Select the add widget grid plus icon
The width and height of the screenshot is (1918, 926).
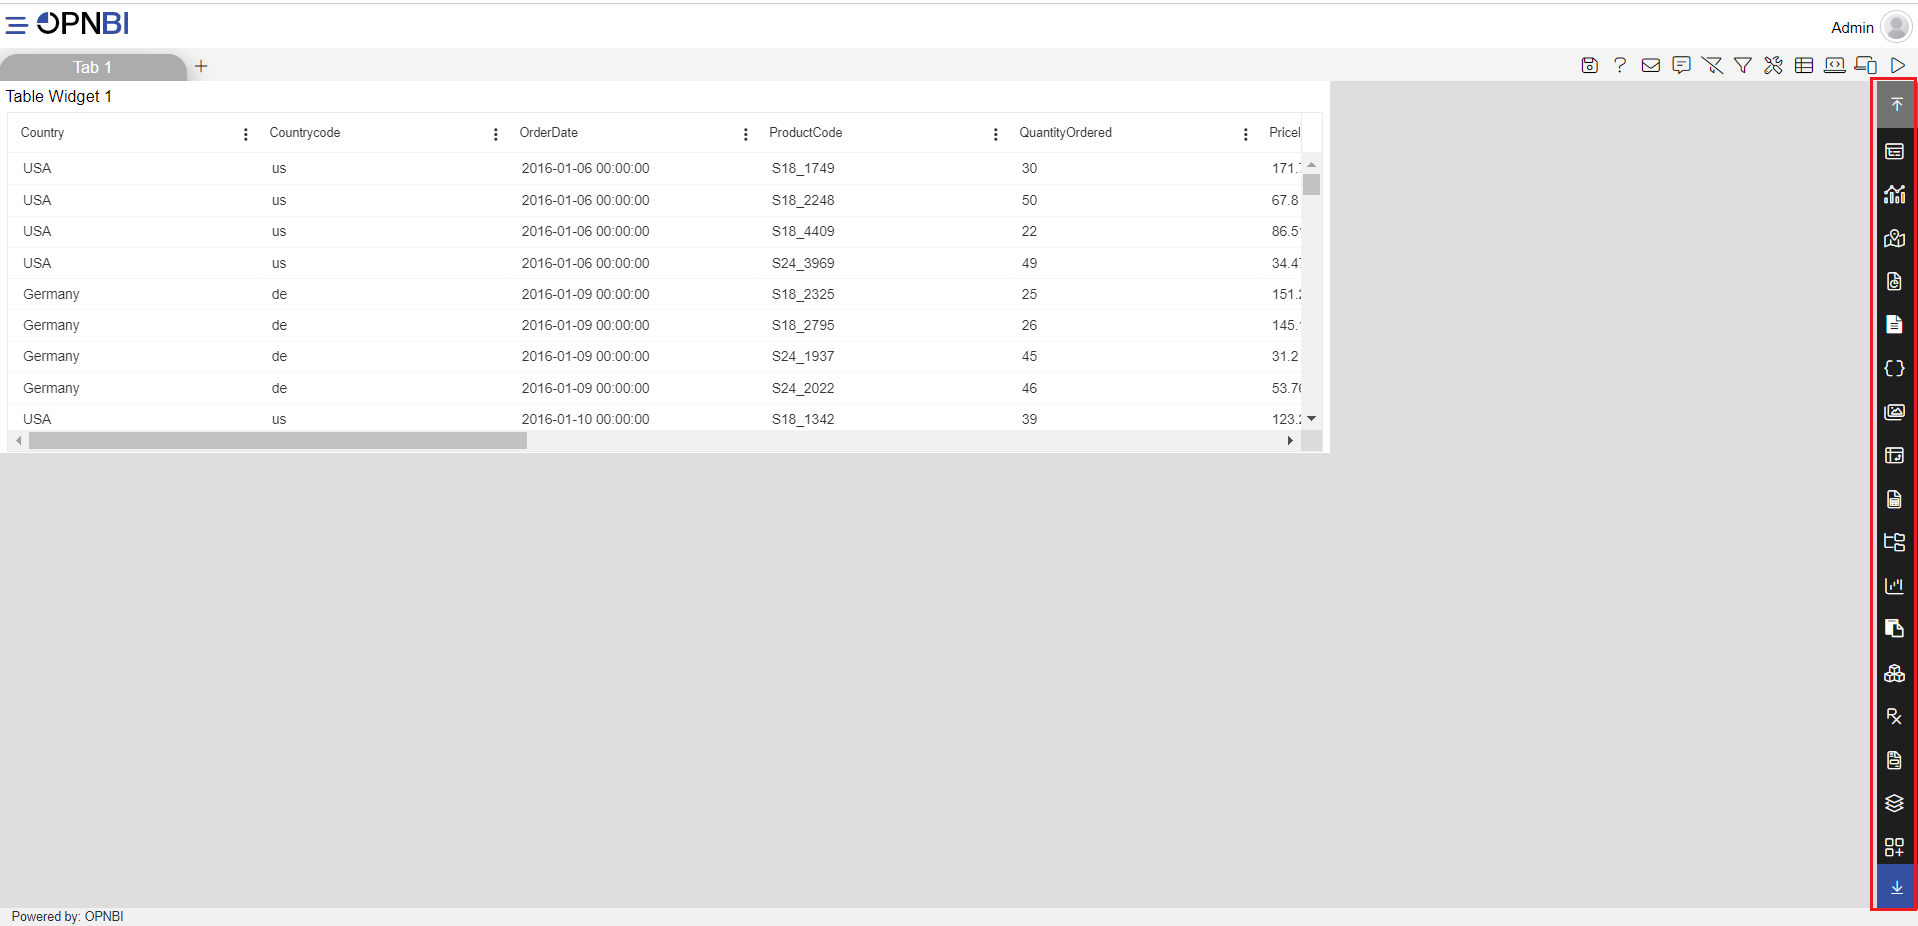click(1894, 847)
